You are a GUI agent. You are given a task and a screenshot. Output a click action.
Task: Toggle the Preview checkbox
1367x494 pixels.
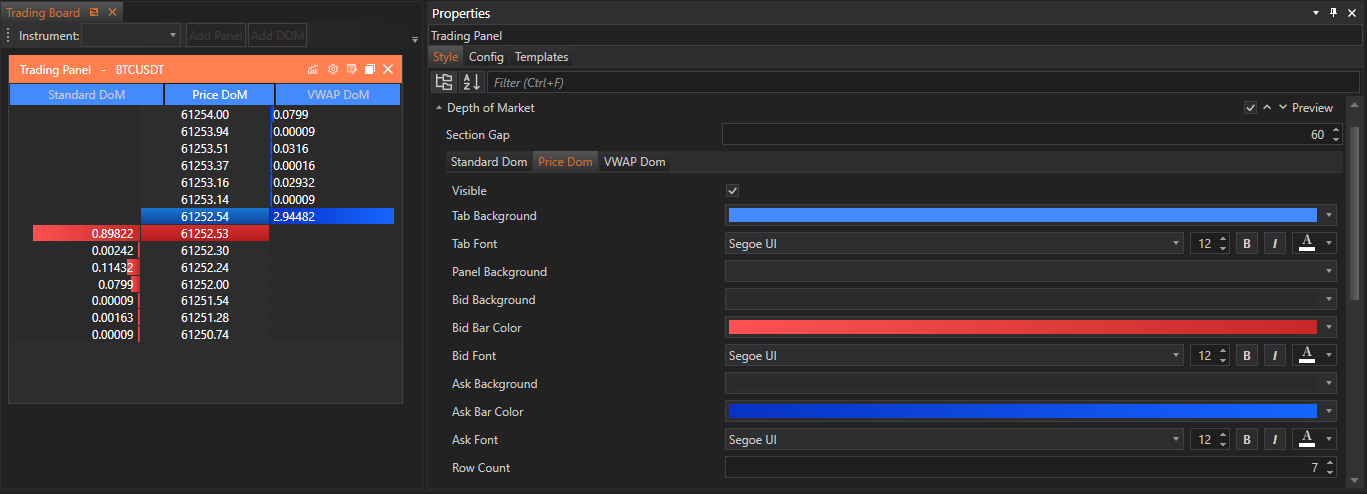[1250, 108]
